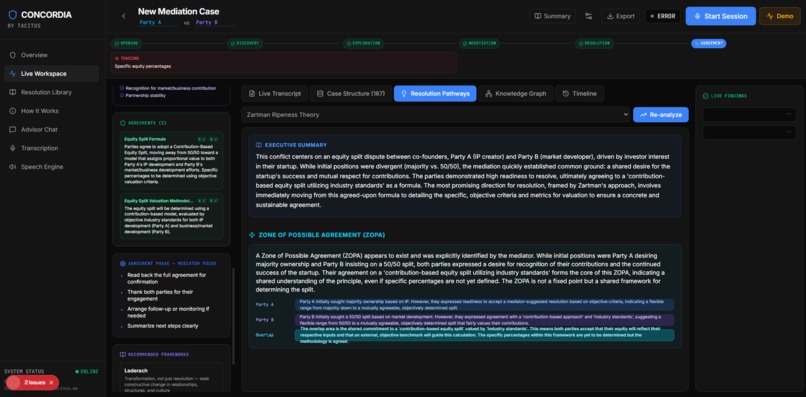Click the Concordia shield logo
This screenshot has width=806, height=397.
pos(13,15)
